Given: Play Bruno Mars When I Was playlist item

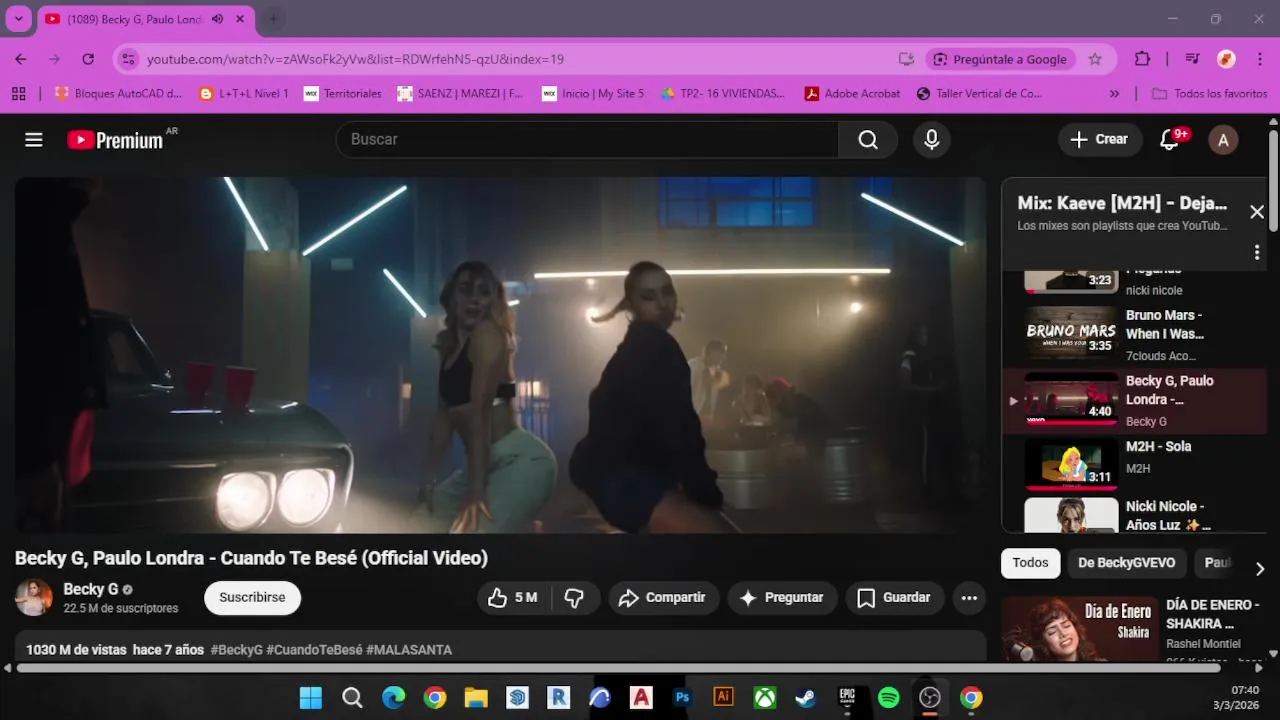Looking at the screenshot, I should pos(1134,335).
